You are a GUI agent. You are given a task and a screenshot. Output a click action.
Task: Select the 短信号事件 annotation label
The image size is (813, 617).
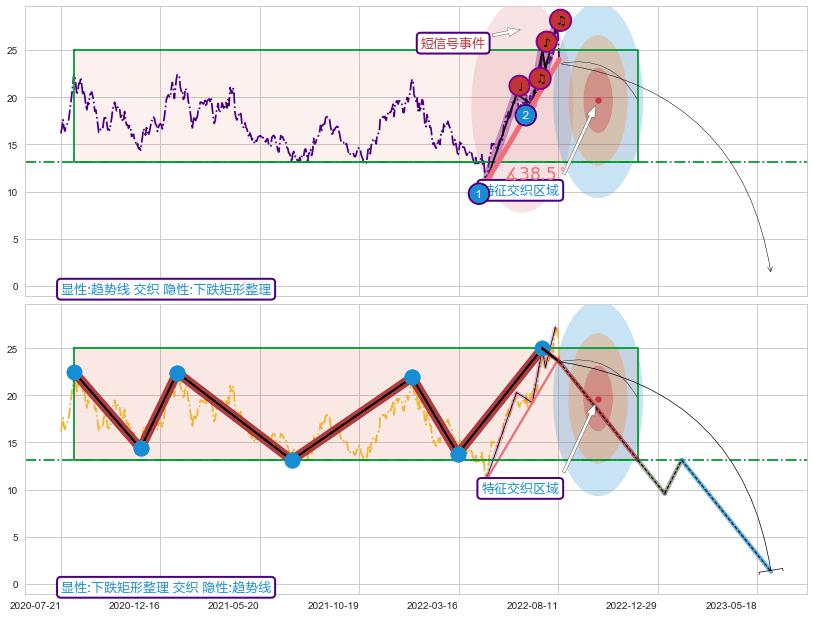tap(453, 43)
